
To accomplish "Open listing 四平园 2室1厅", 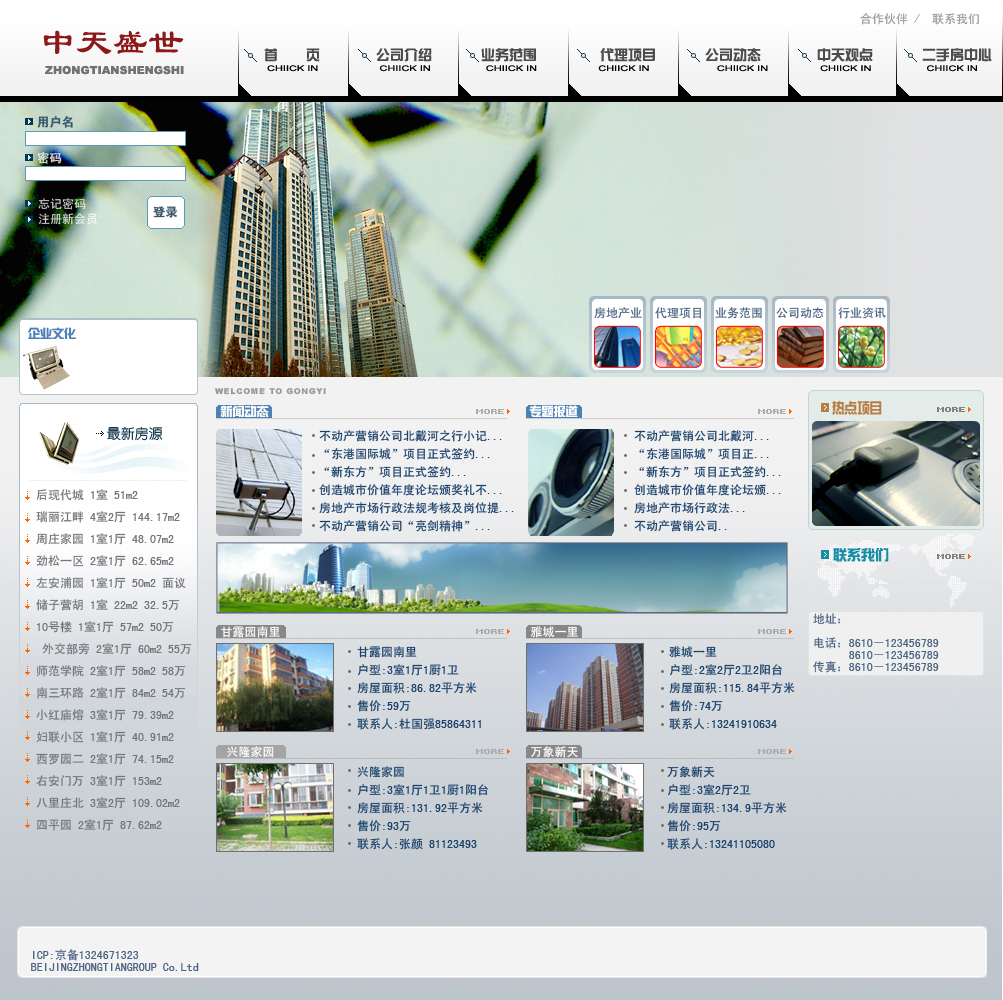I will pos(99,825).
